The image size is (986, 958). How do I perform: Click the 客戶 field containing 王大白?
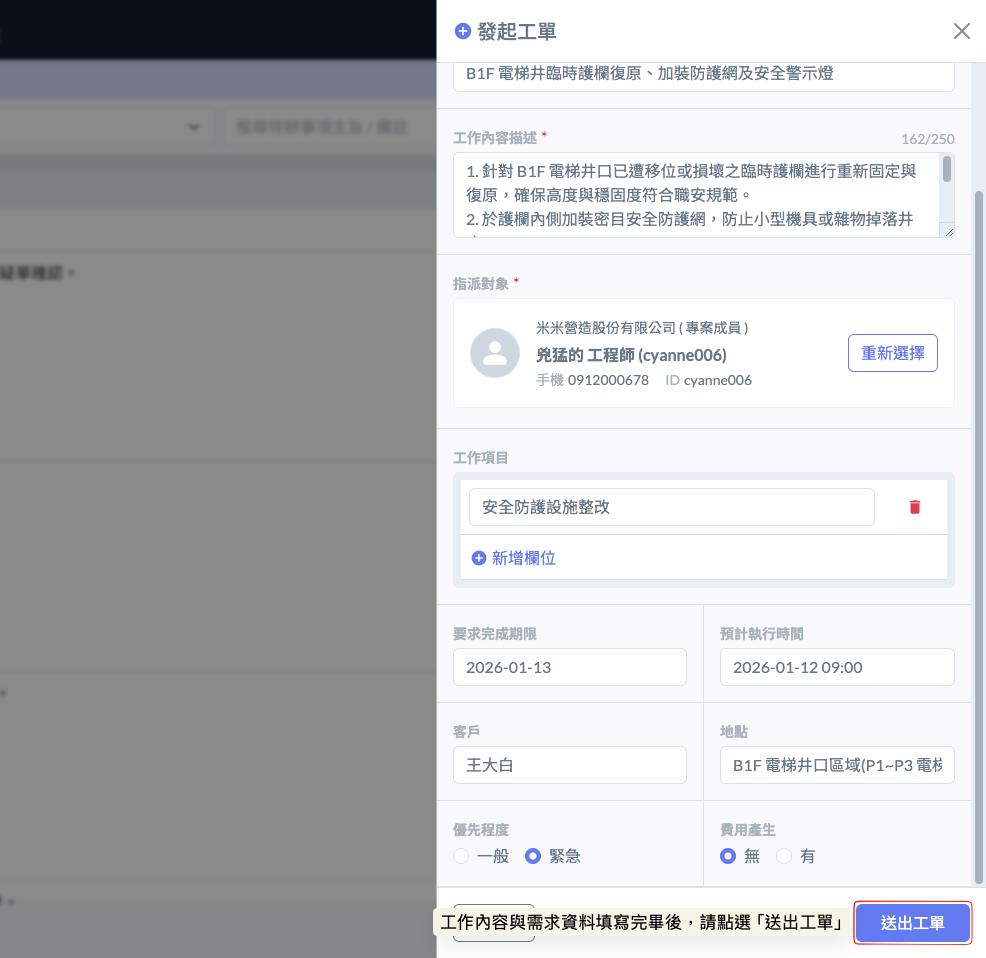pos(569,765)
